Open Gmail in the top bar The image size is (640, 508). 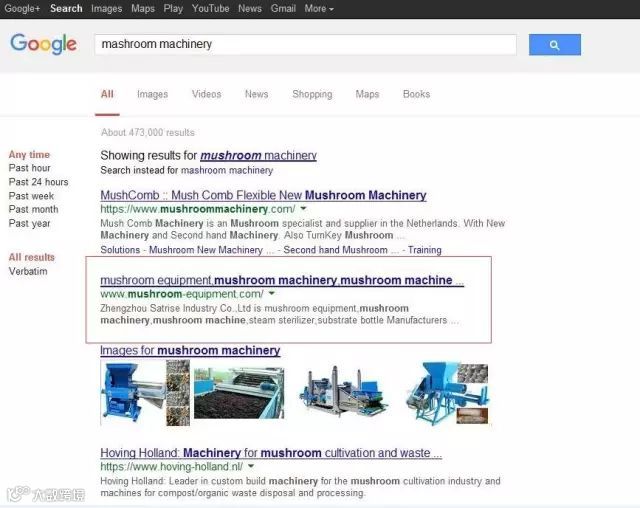click(283, 9)
